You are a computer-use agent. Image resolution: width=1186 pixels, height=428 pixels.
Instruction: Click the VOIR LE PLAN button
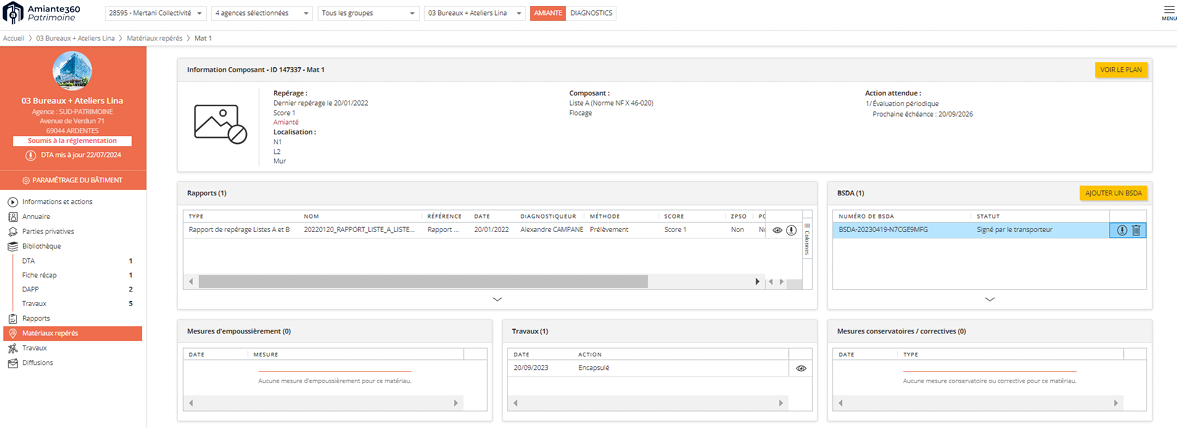coord(1121,70)
